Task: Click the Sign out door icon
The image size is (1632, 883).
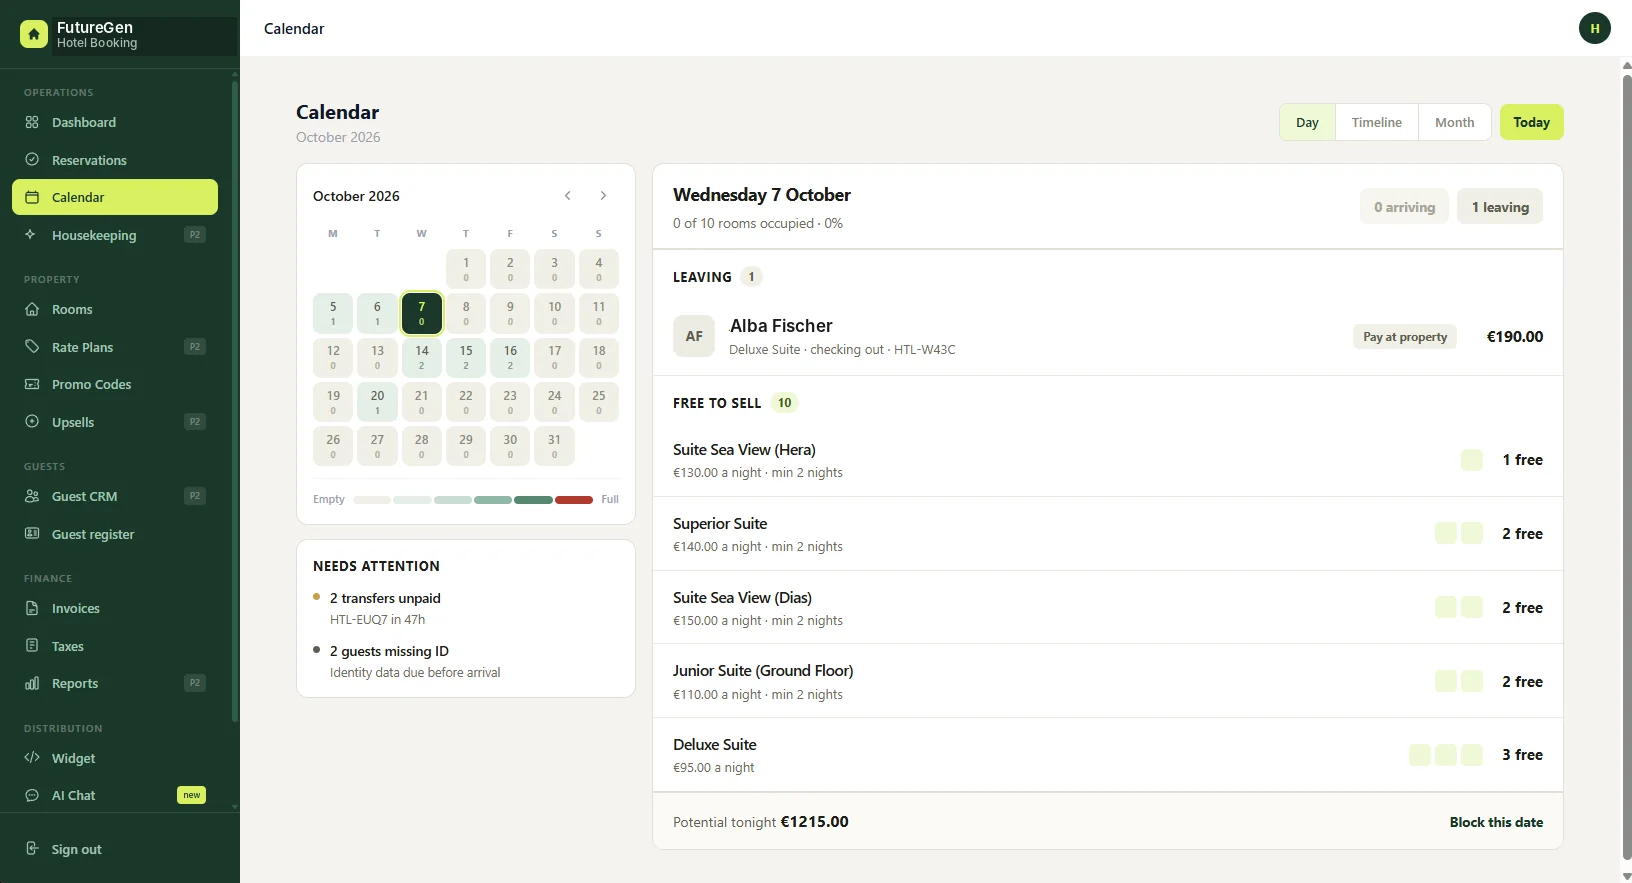Action: (x=32, y=849)
